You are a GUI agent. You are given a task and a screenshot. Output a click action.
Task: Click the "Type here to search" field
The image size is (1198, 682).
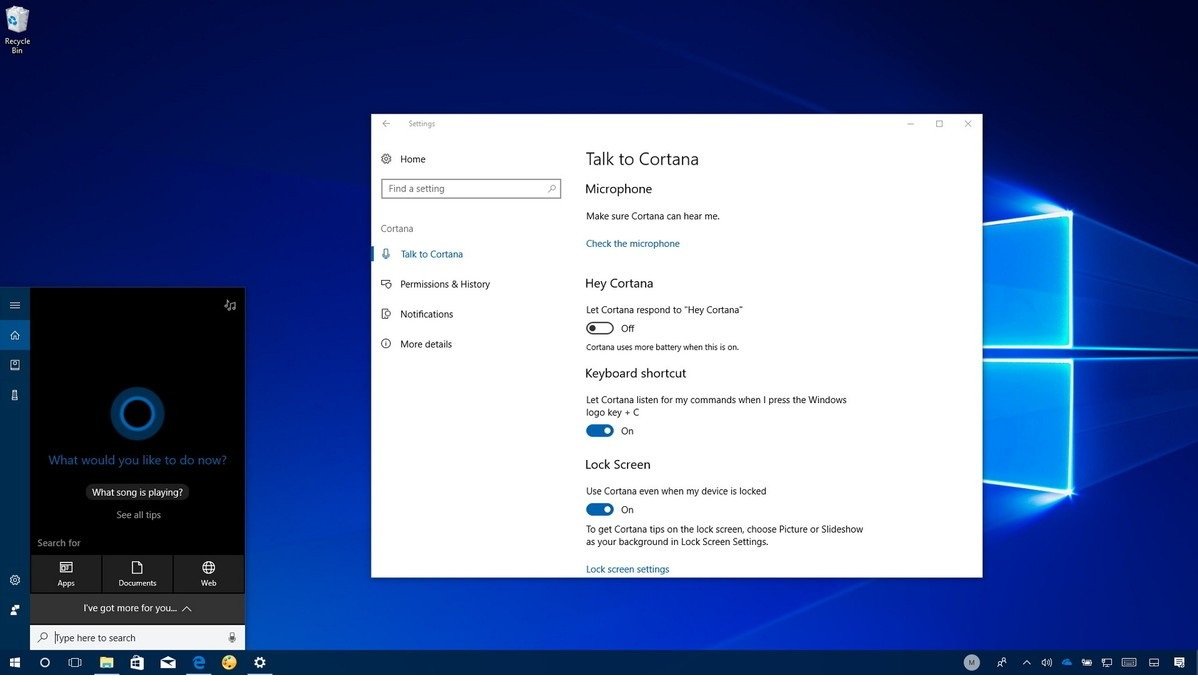pos(138,638)
